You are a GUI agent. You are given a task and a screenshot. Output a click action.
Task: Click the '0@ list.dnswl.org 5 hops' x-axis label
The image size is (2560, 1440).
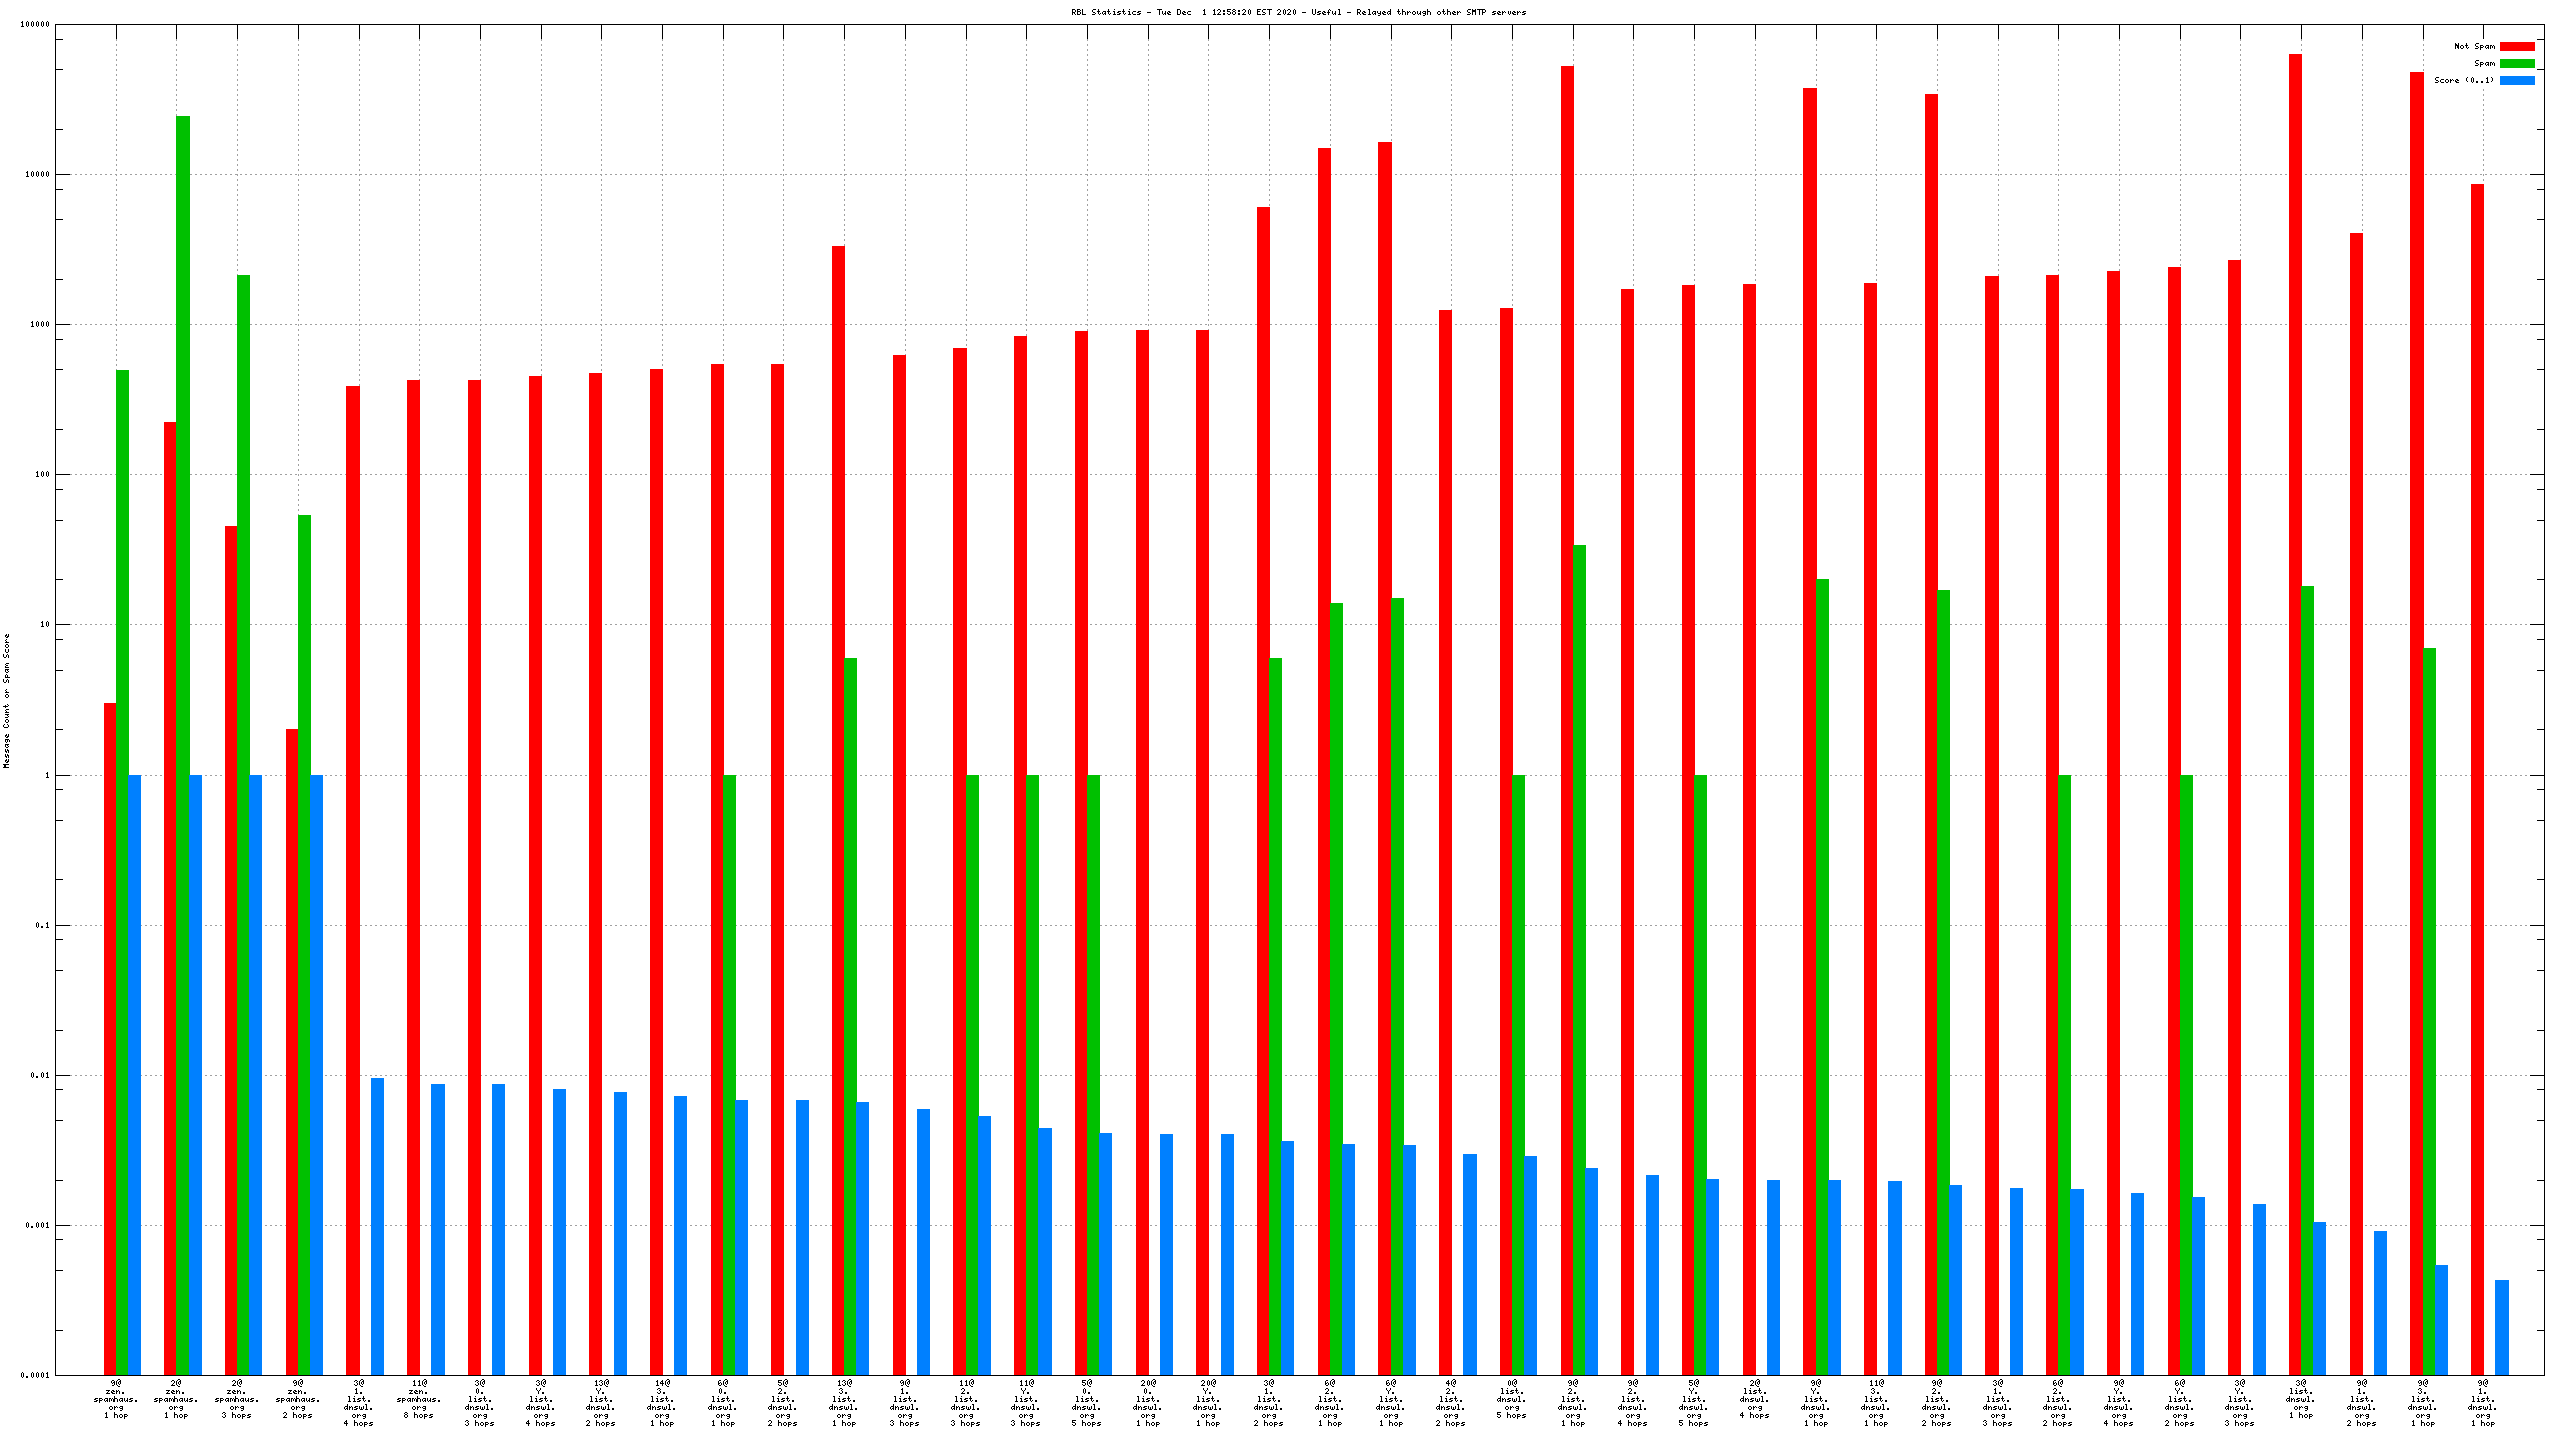click(1512, 1399)
